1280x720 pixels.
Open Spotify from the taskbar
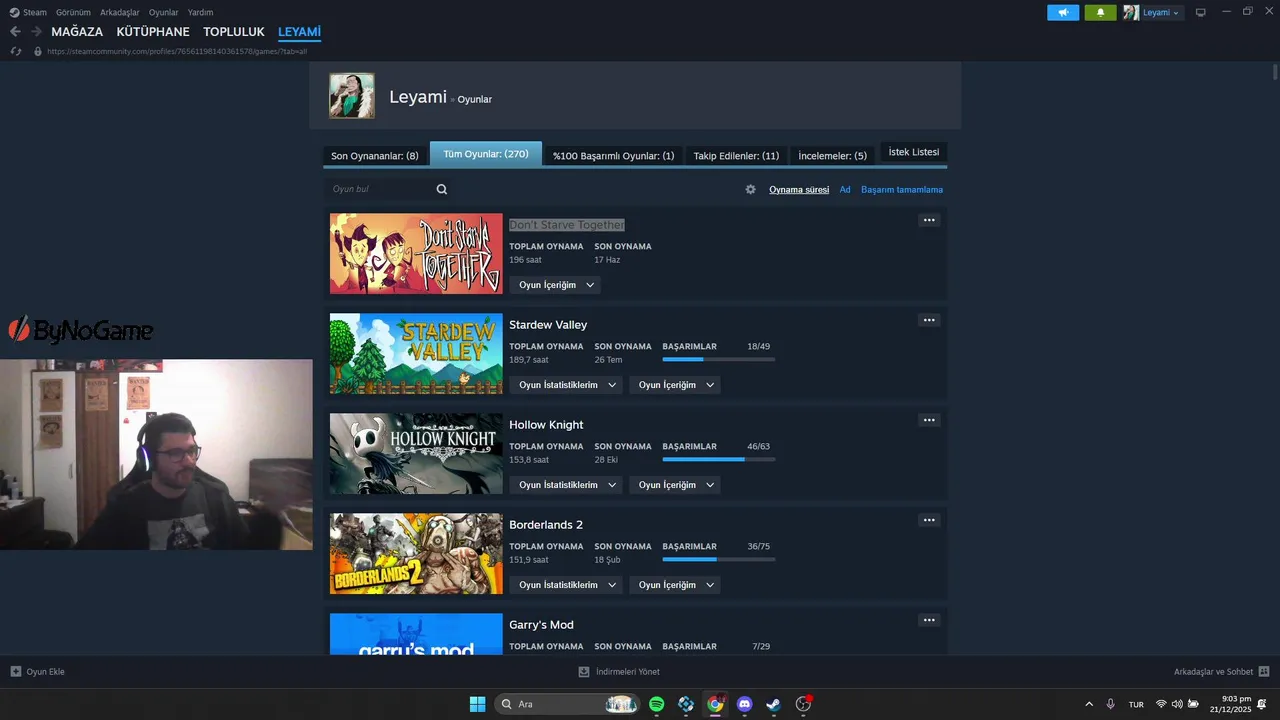(656, 704)
